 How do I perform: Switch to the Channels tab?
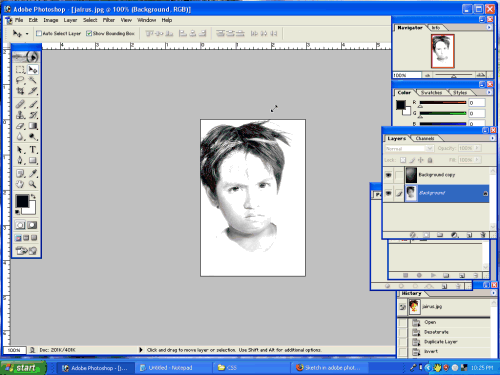[x=425, y=138]
